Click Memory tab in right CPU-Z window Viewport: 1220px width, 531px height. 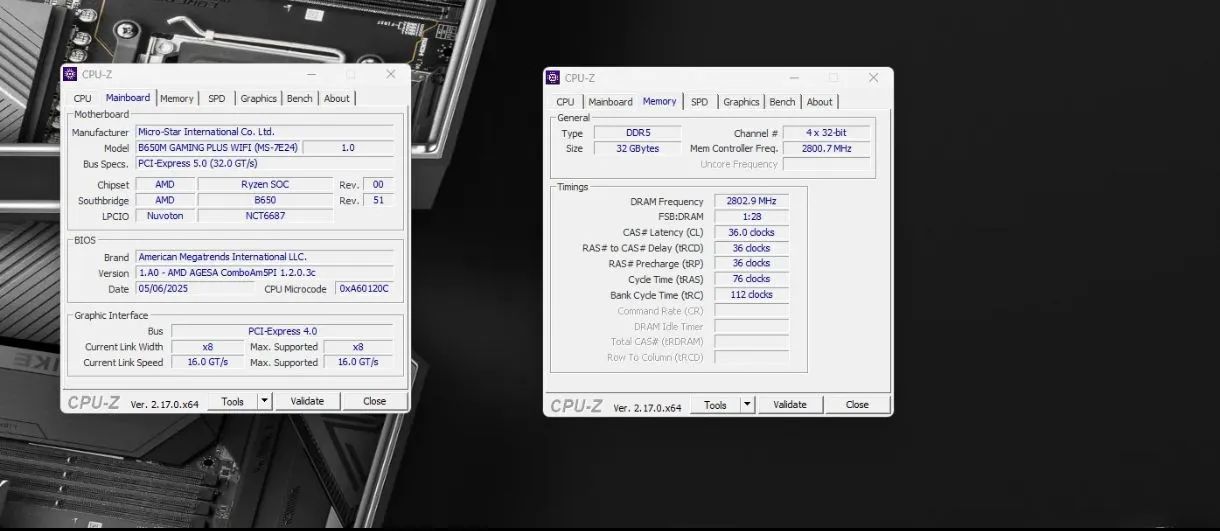660,100
